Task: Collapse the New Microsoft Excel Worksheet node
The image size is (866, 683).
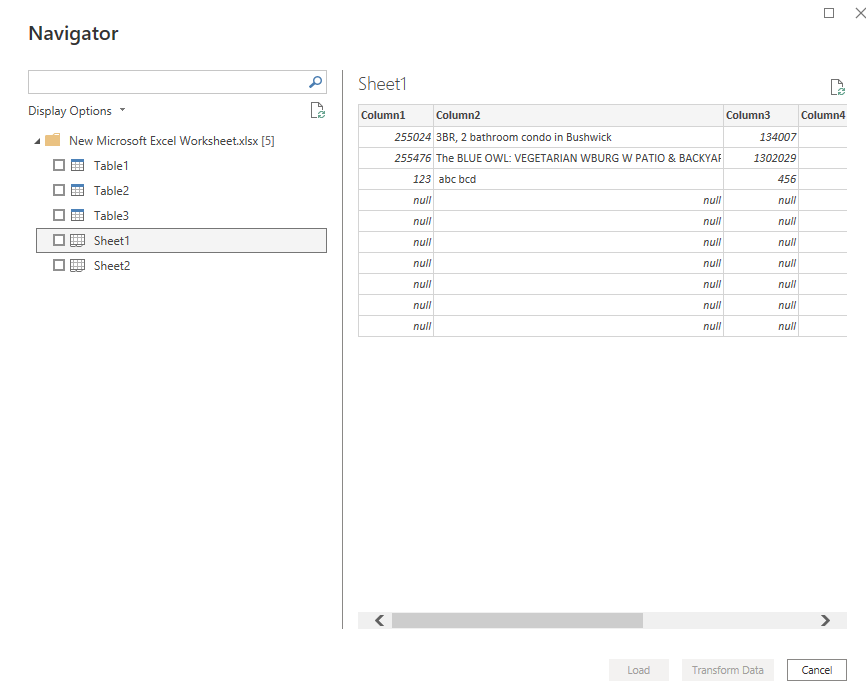Action: point(36,140)
